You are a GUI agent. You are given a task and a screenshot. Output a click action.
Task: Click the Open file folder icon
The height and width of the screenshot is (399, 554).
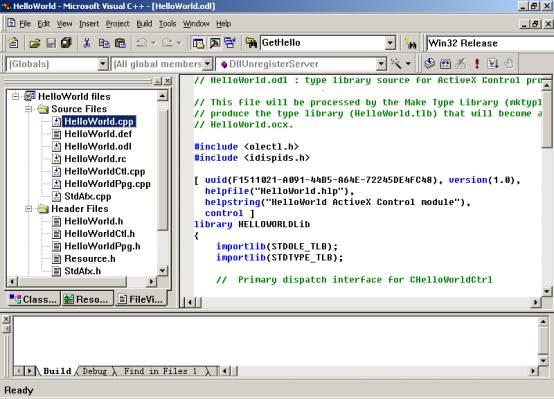(35, 43)
